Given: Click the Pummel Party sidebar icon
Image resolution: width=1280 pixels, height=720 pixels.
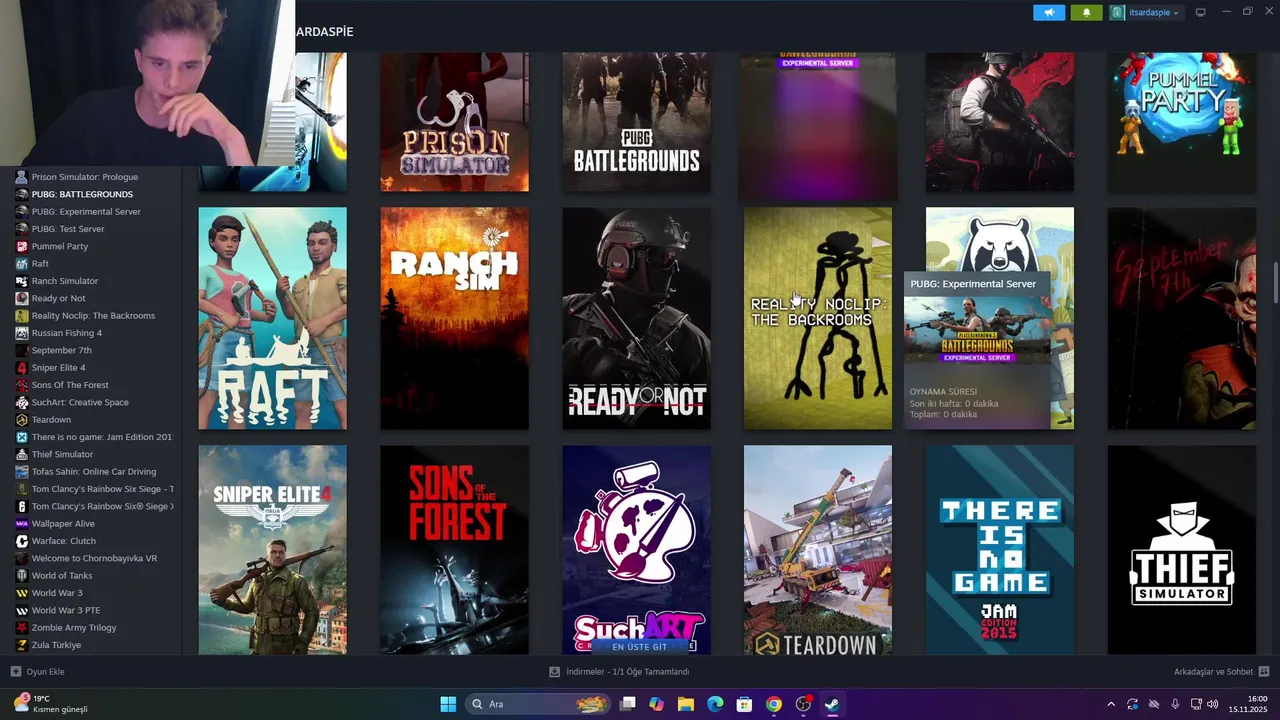Looking at the screenshot, I should (x=22, y=246).
